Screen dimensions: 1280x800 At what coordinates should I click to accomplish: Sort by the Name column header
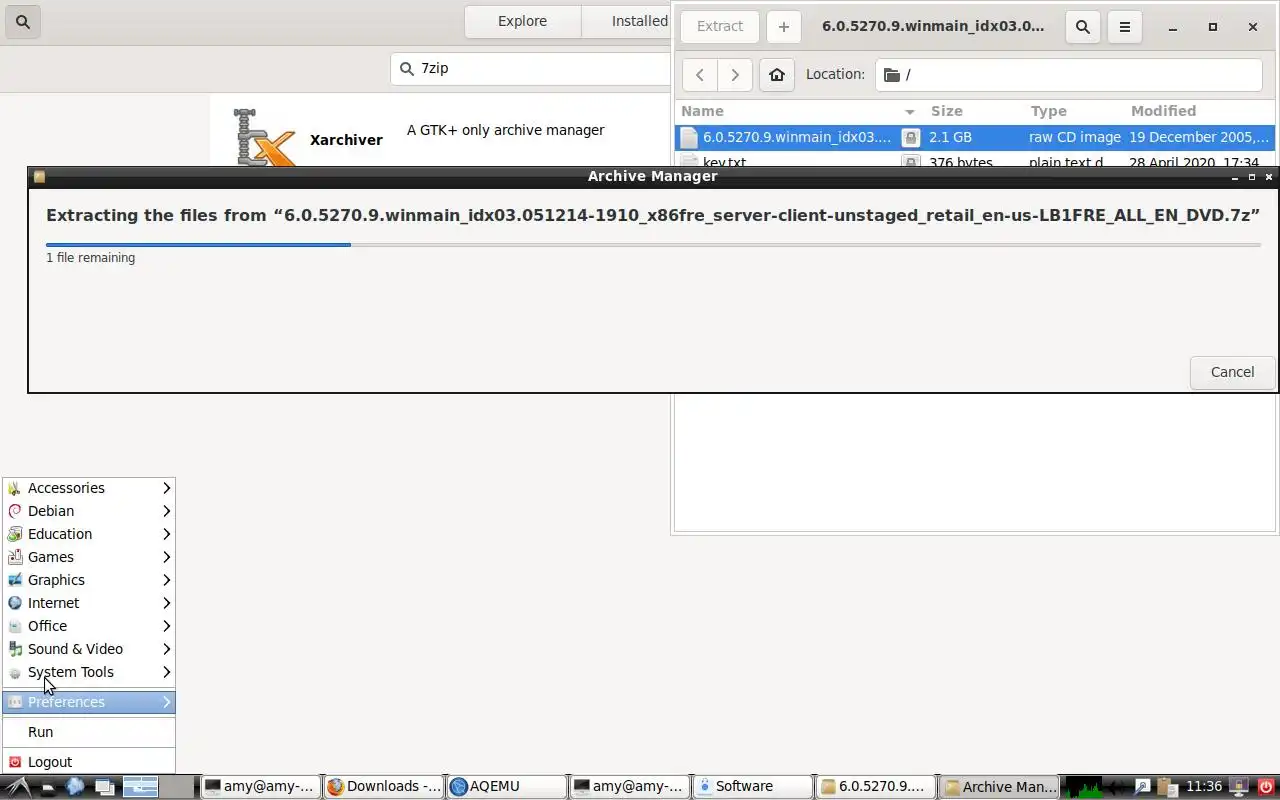click(x=799, y=111)
